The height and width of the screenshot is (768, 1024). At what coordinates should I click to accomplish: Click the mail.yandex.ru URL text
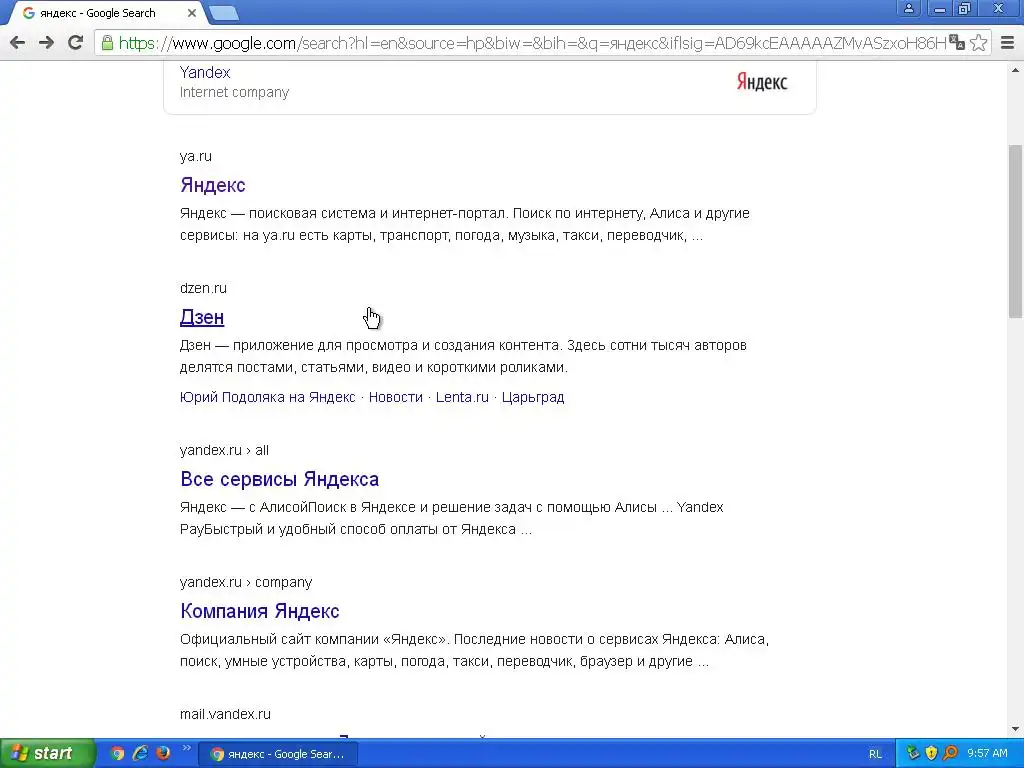coord(225,714)
